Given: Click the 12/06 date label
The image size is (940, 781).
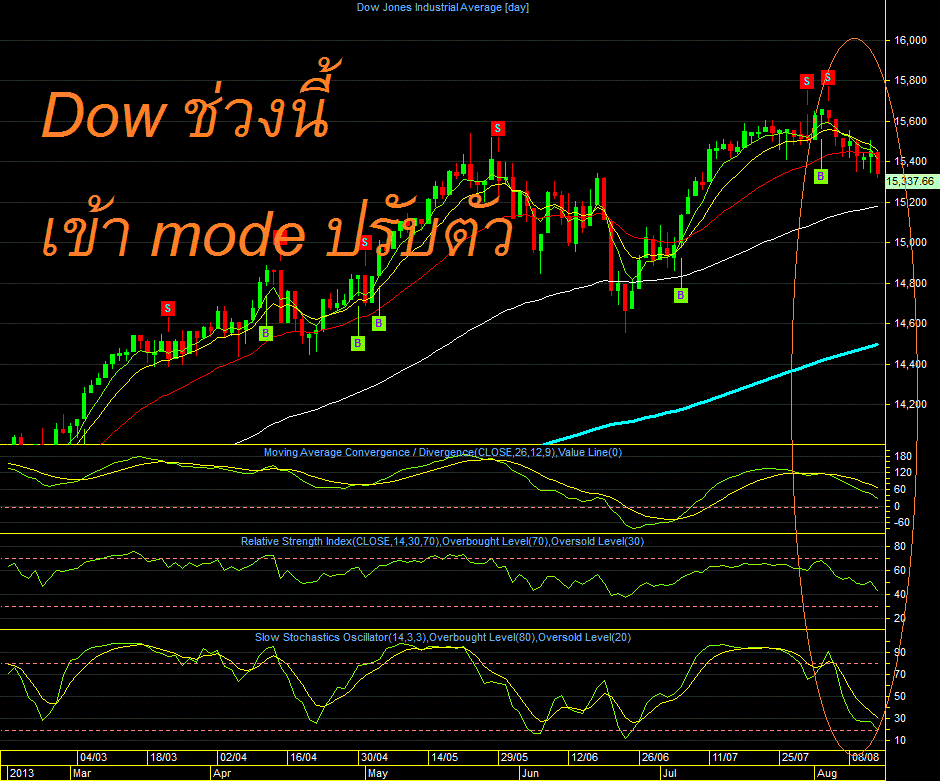Looking at the screenshot, I should (585, 757).
